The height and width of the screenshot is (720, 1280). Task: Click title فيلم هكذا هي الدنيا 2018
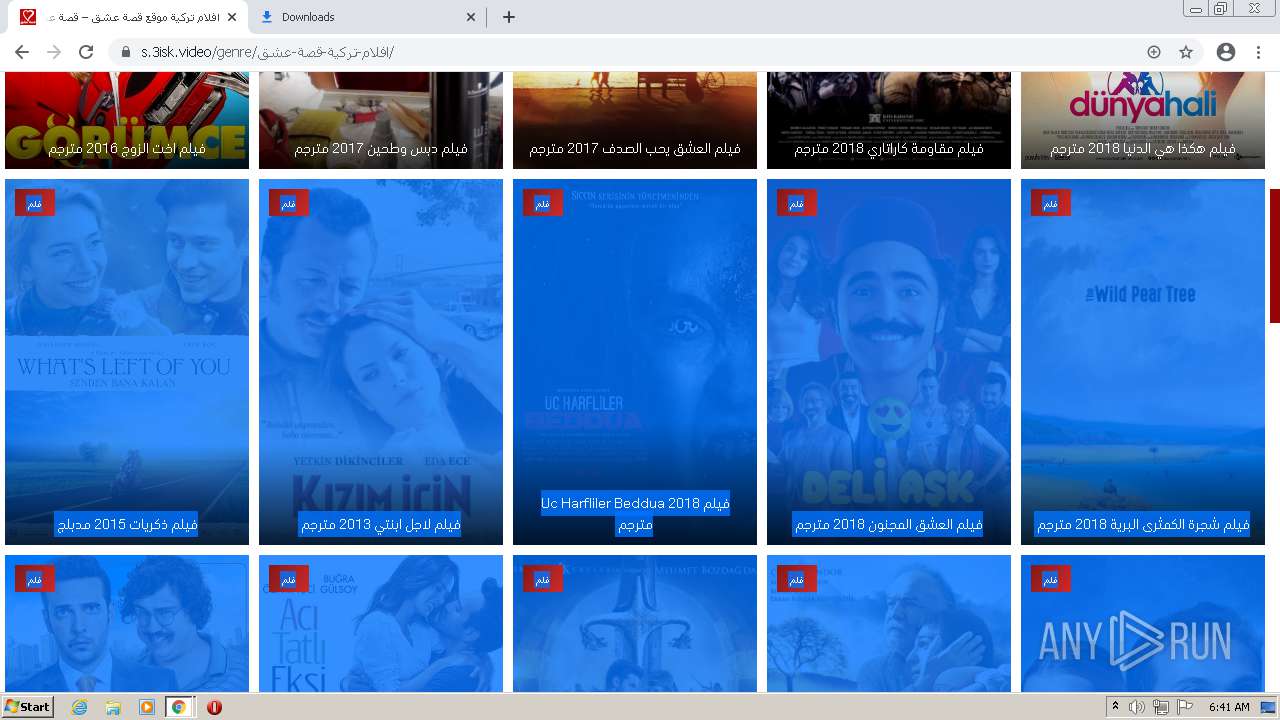click(x=1143, y=149)
